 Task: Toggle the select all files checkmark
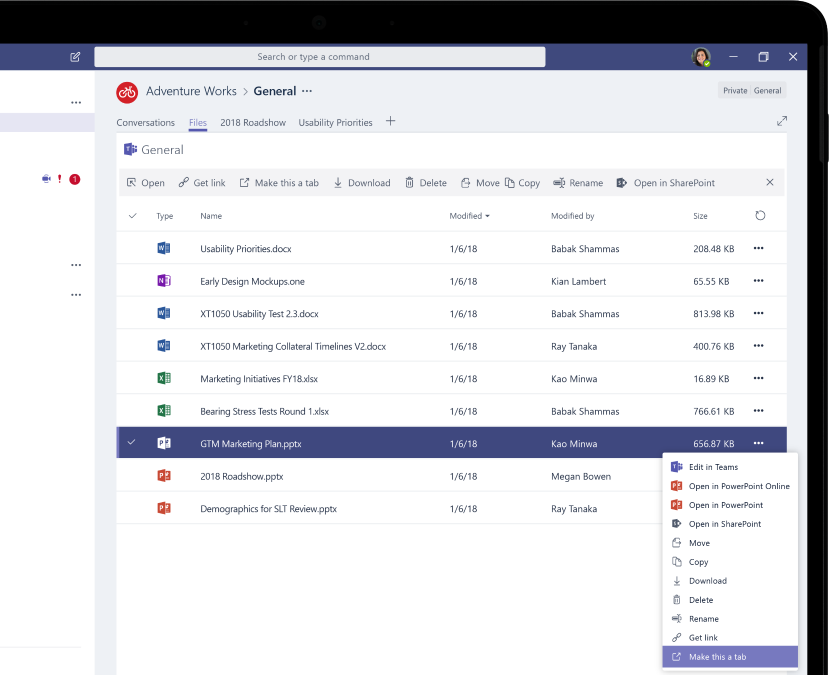pyautogui.click(x=132, y=215)
